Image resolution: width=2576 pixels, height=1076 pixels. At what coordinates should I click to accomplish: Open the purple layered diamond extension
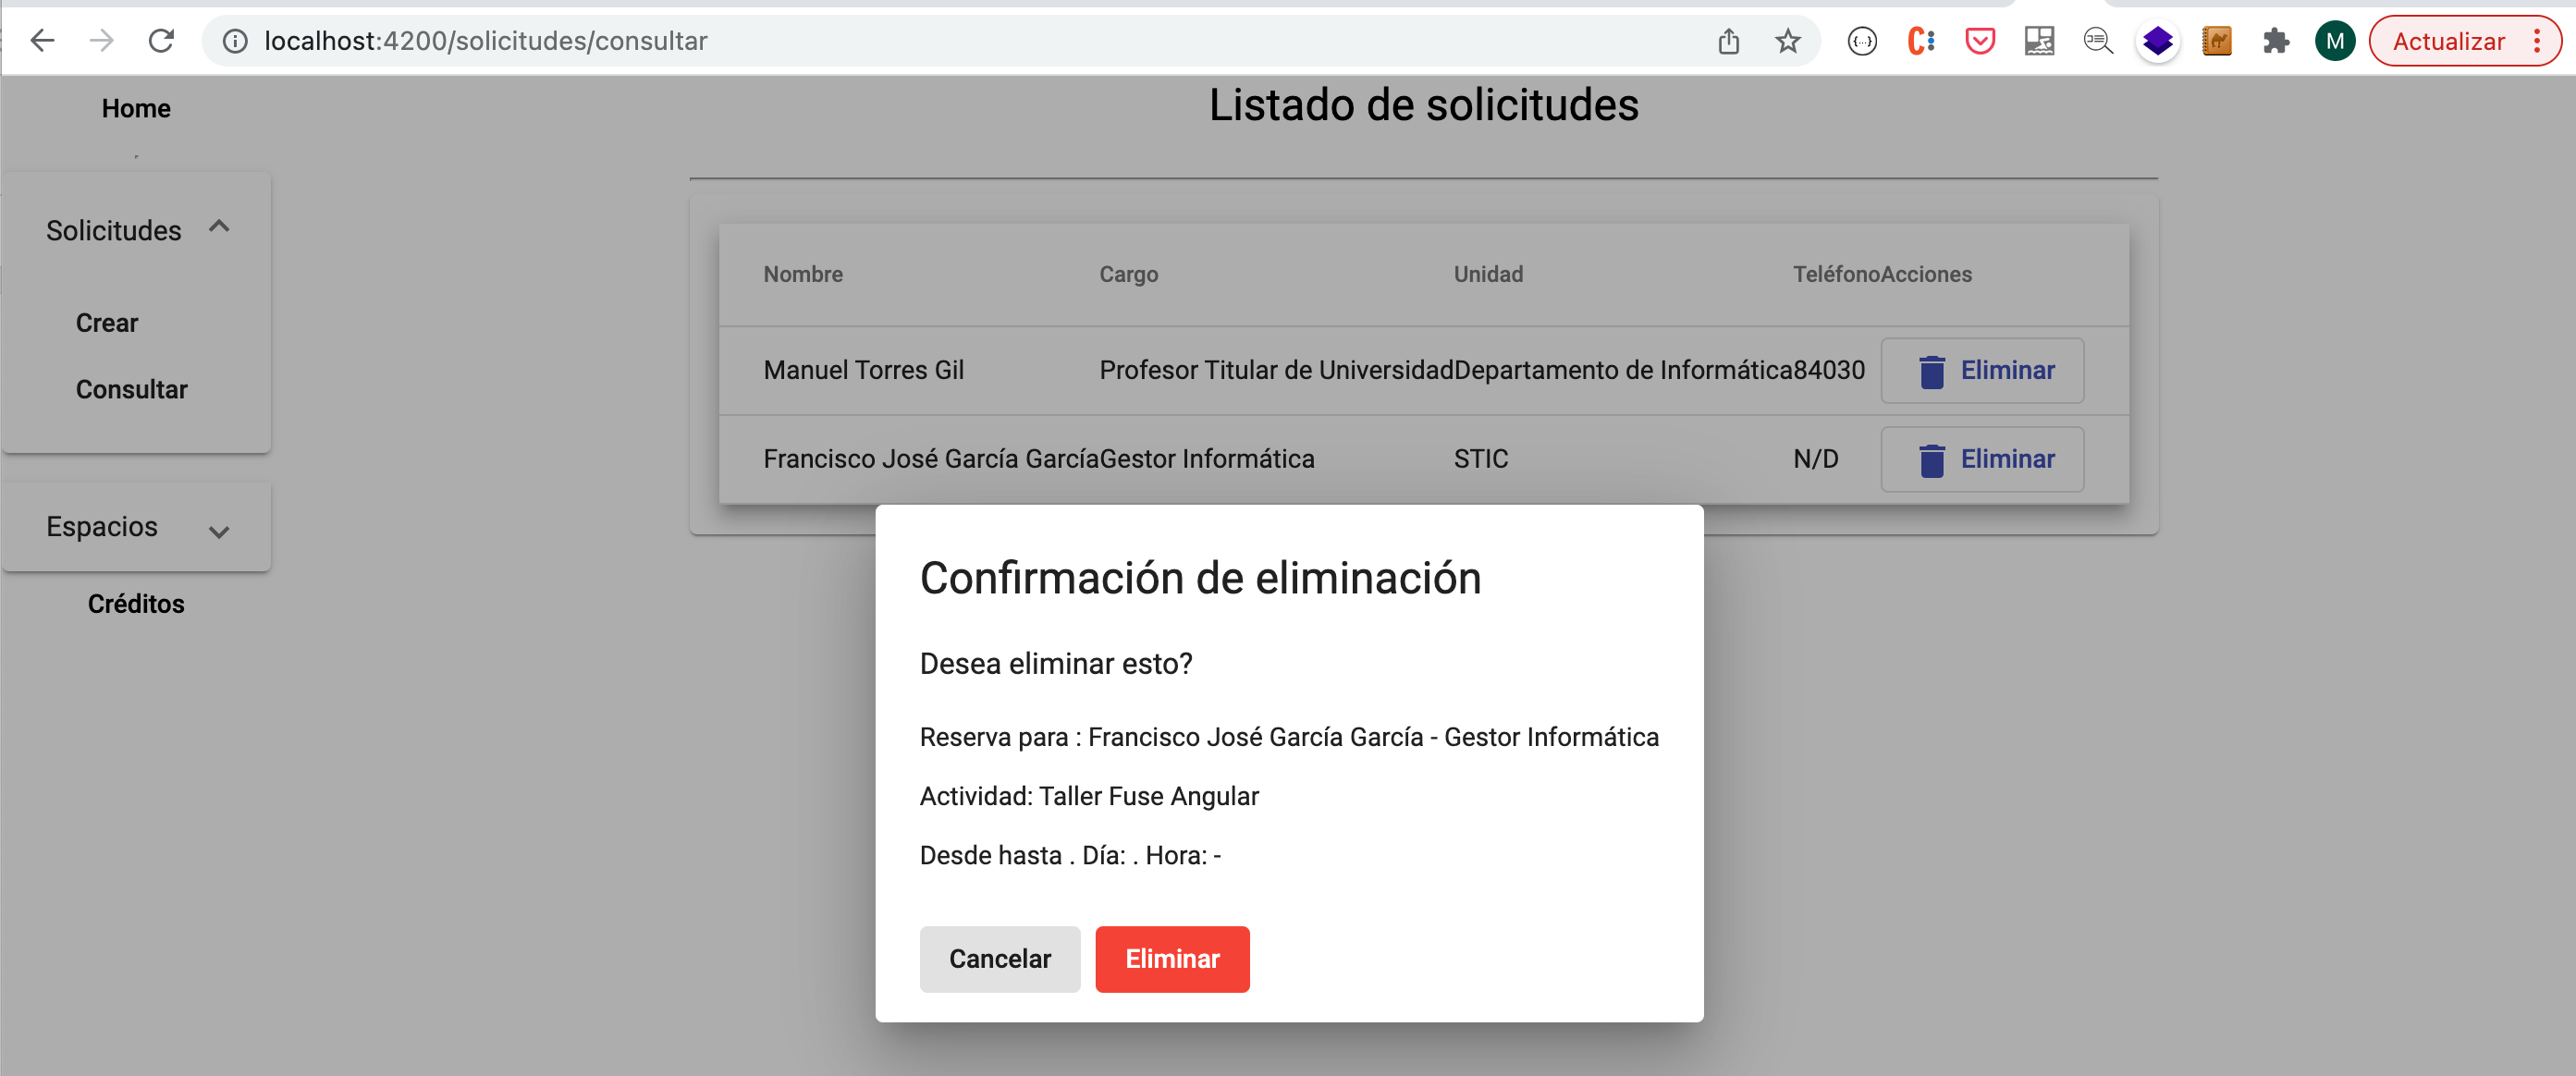pyautogui.click(x=2158, y=41)
